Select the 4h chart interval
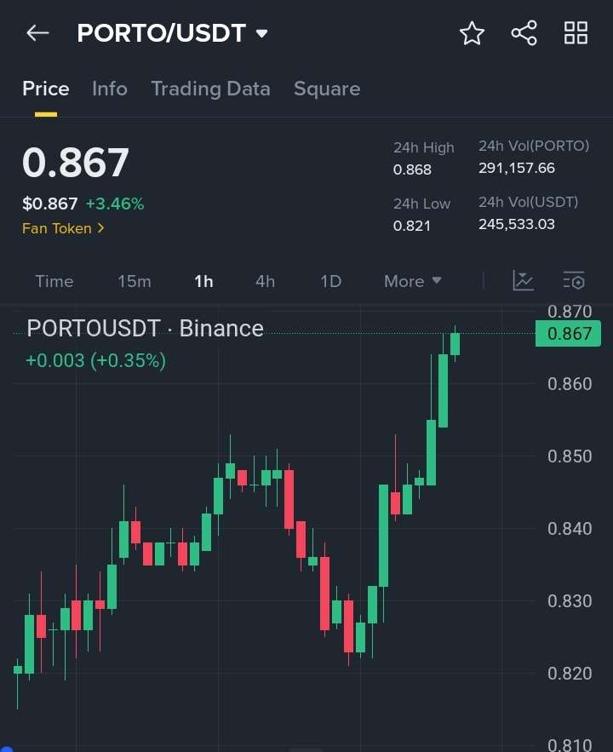This screenshot has height=752, width=613. (x=265, y=281)
